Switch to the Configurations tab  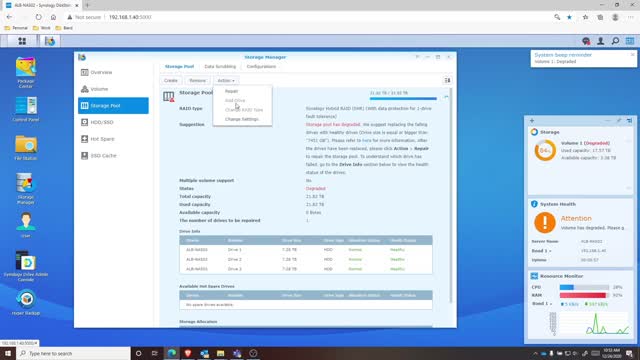pyautogui.click(x=261, y=67)
